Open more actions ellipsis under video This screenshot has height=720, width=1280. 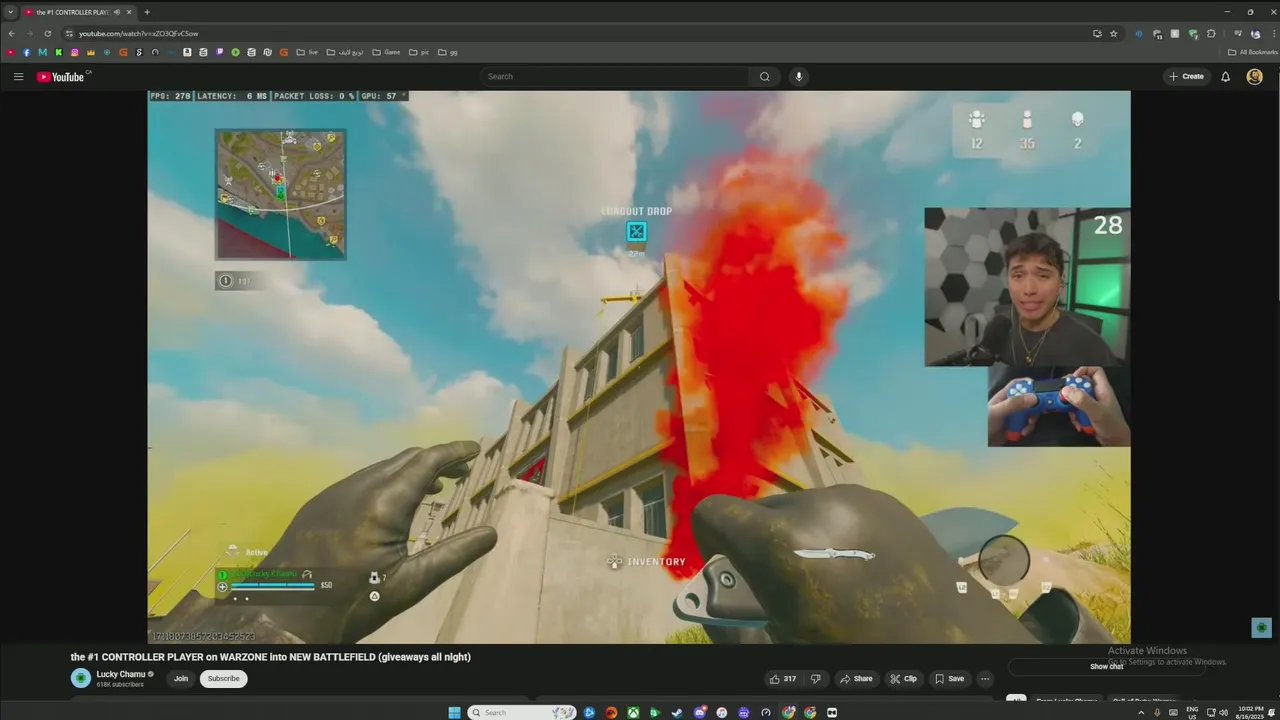[x=985, y=678]
